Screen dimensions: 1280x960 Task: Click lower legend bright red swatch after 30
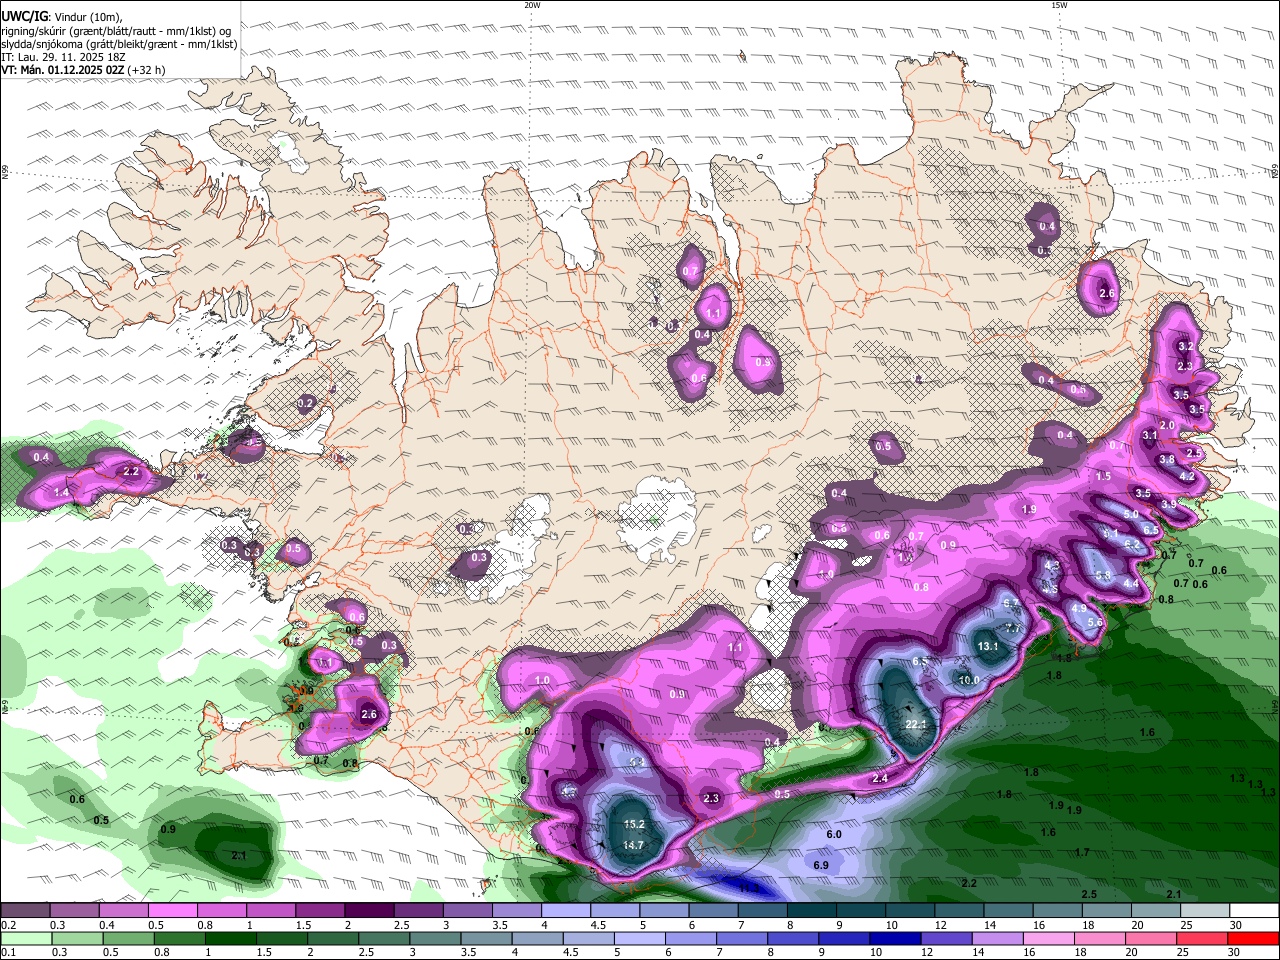point(1255,939)
